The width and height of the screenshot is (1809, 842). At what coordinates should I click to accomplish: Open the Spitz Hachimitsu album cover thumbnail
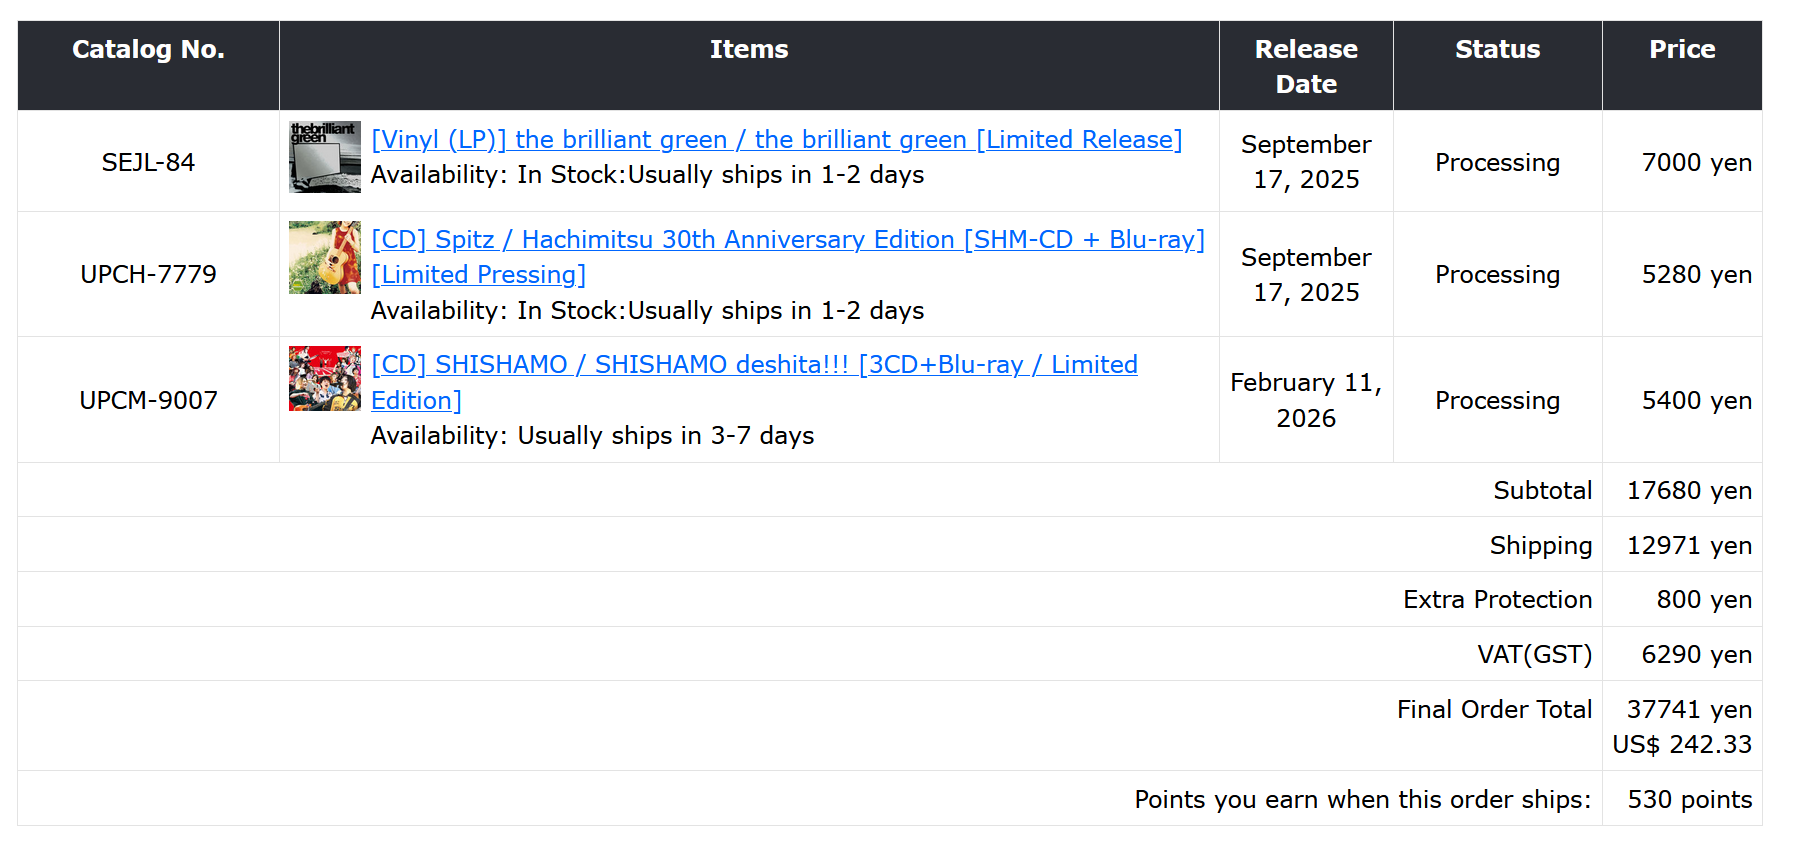click(x=324, y=258)
